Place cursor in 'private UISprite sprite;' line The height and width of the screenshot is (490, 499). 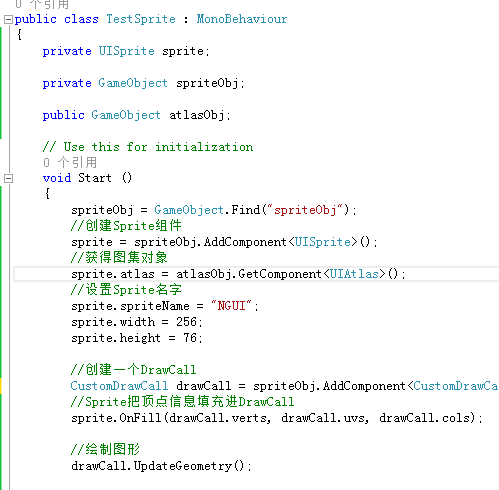(x=126, y=51)
